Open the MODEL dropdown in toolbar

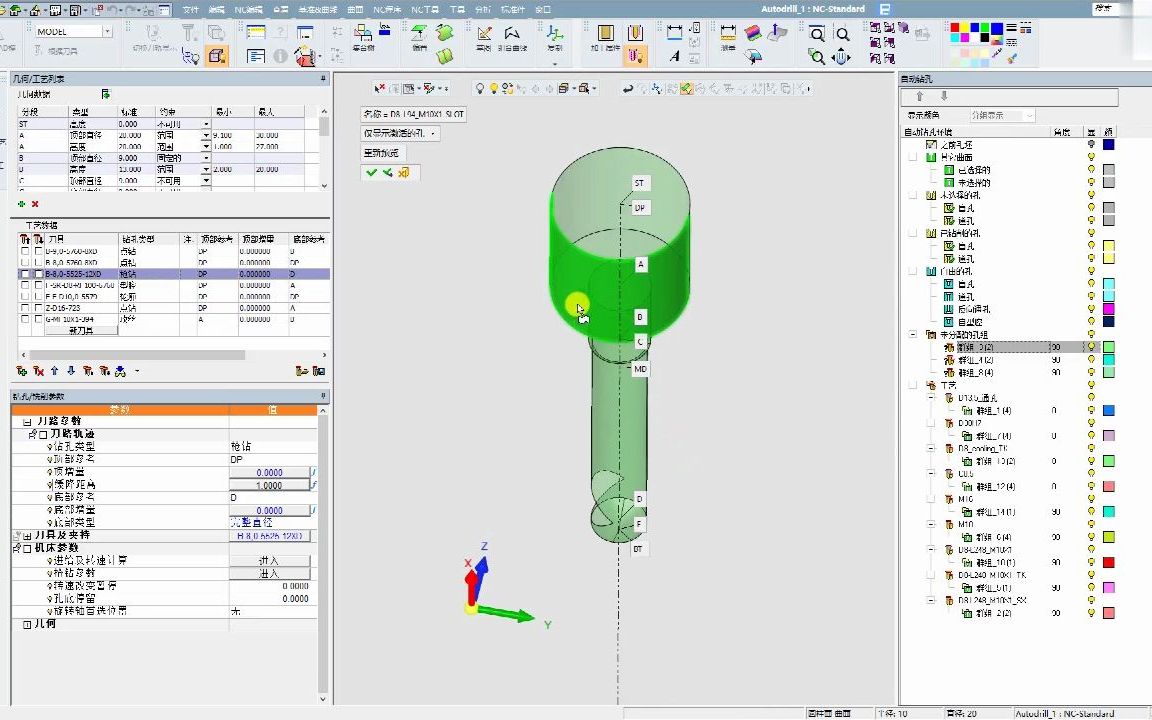(x=106, y=32)
